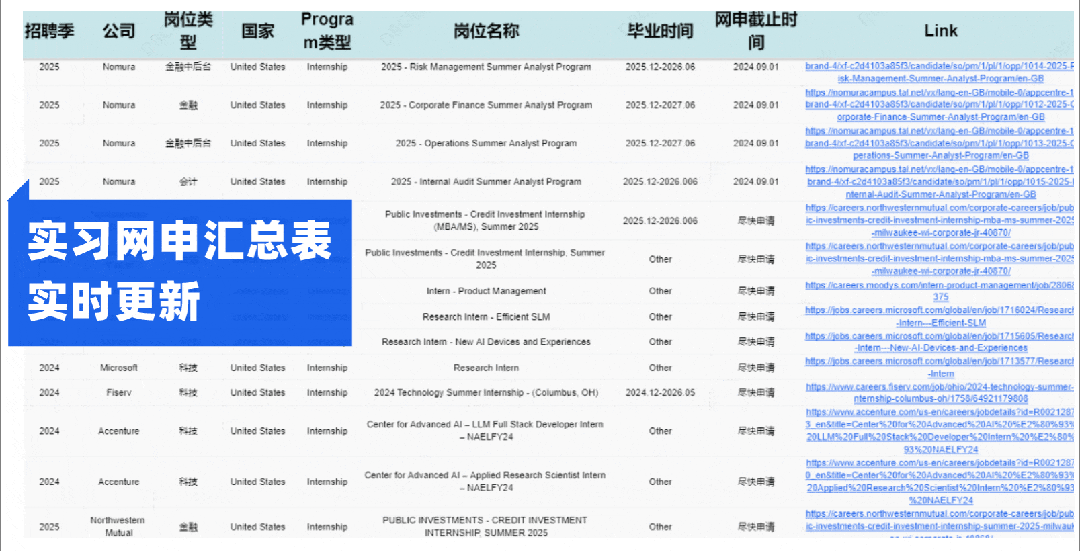This screenshot has height=551, width=1080.
Task: Click 'United States' in the LLM Full Stack row
Action: 258,430
